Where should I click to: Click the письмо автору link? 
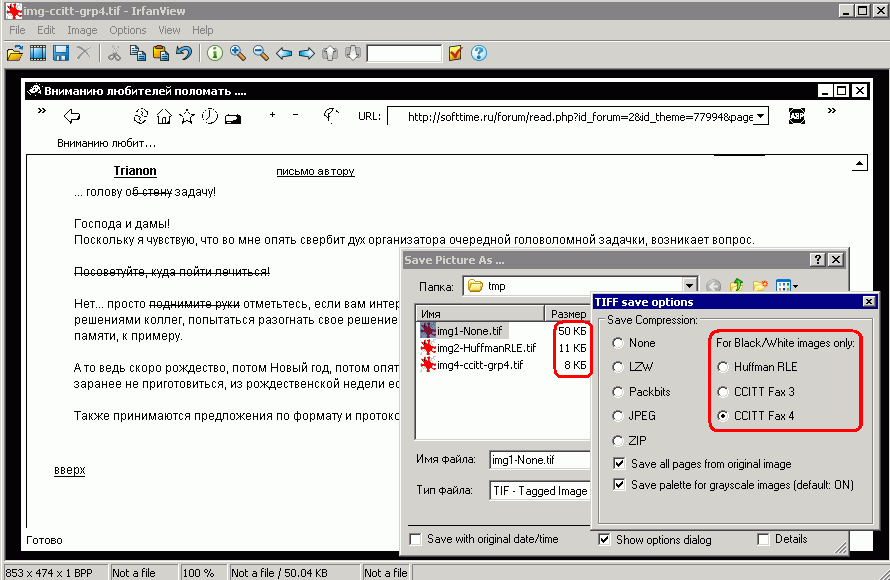[x=316, y=171]
